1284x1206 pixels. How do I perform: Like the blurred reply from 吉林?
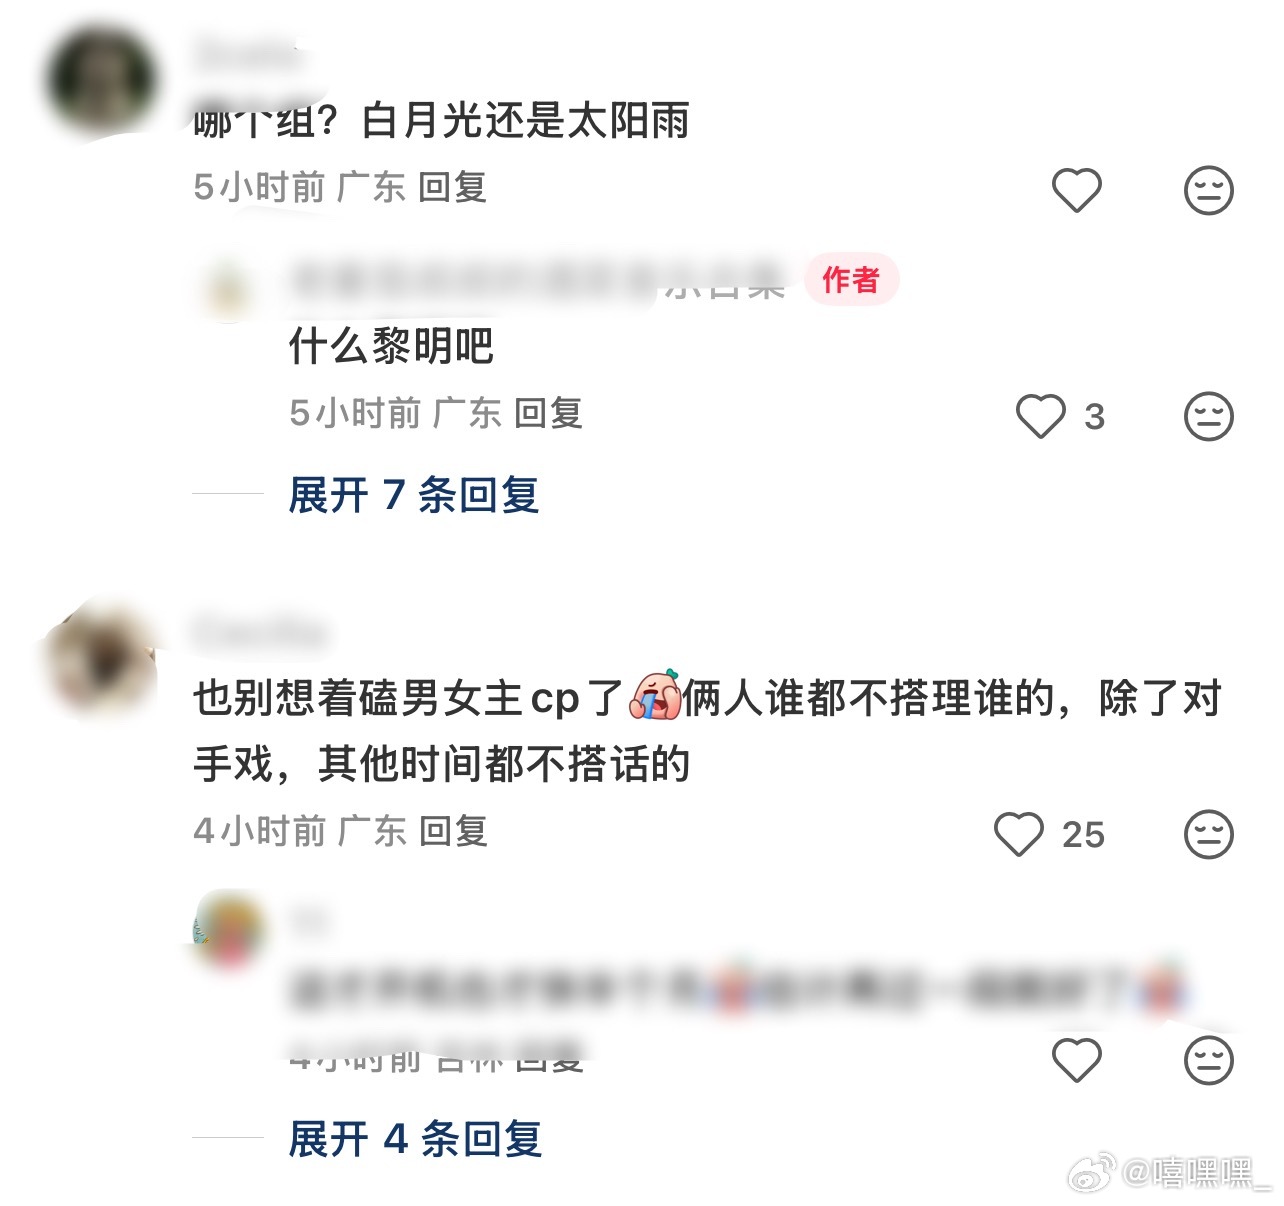(x=1076, y=1060)
